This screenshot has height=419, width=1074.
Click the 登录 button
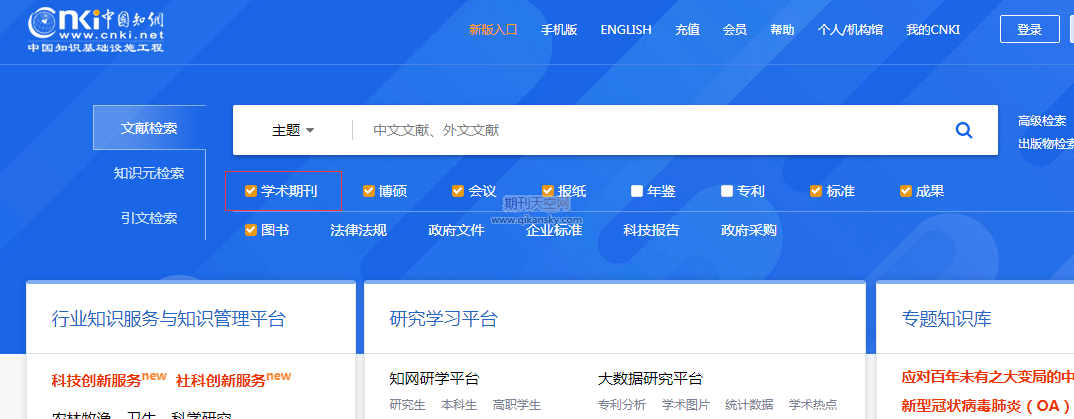point(1029,29)
